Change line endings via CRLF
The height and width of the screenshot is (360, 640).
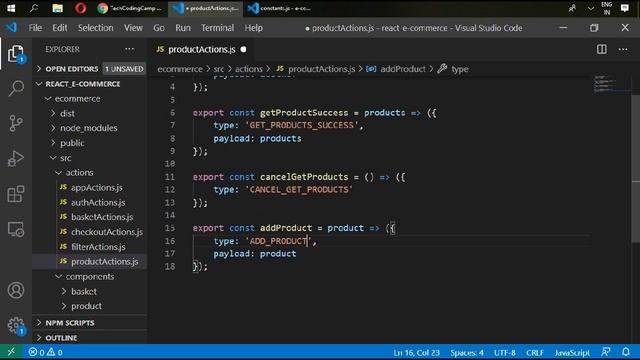(535, 352)
